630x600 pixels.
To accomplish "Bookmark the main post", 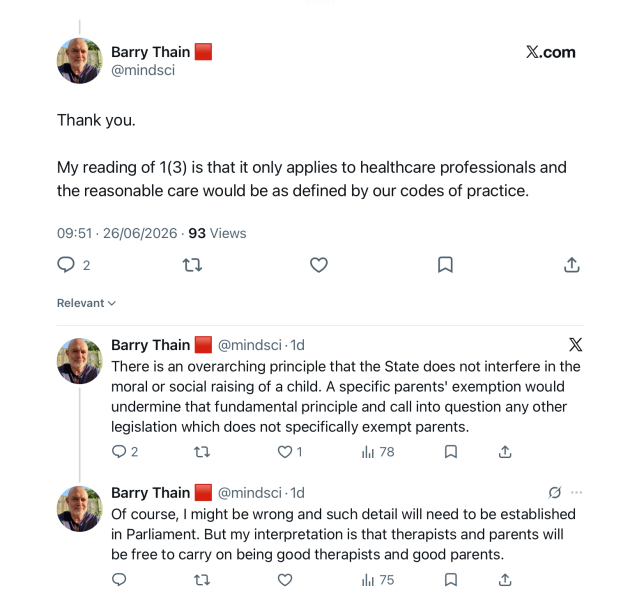I will [445, 265].
